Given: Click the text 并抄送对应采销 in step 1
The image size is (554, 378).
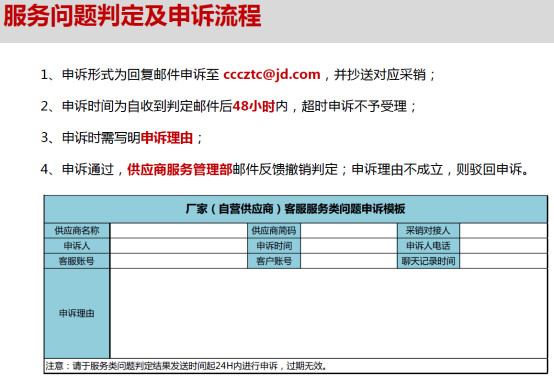Looking at the screenshot, I should [x=380, y=75].
